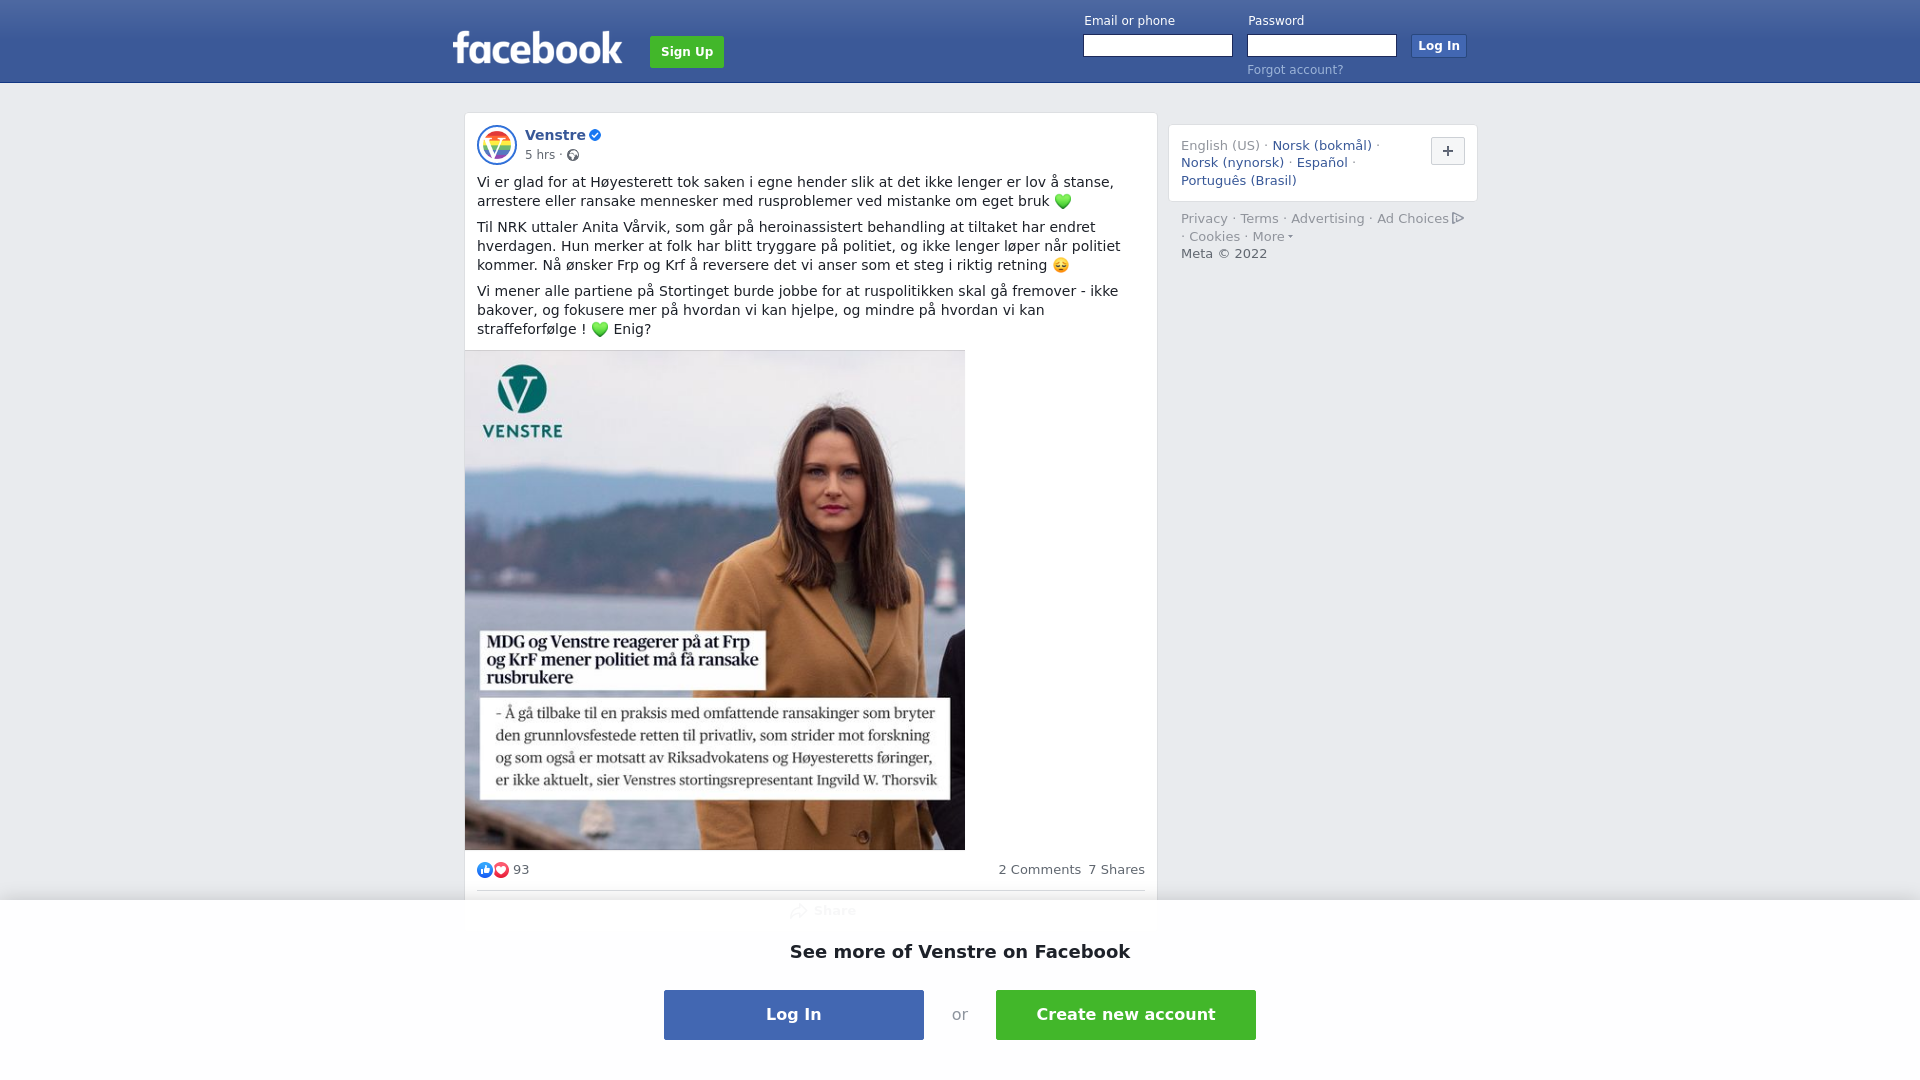Switch language to Norsk (bokmål)
Image resolution: width=1920 pixels, height=1080 pixels.
coord(1322,146)
